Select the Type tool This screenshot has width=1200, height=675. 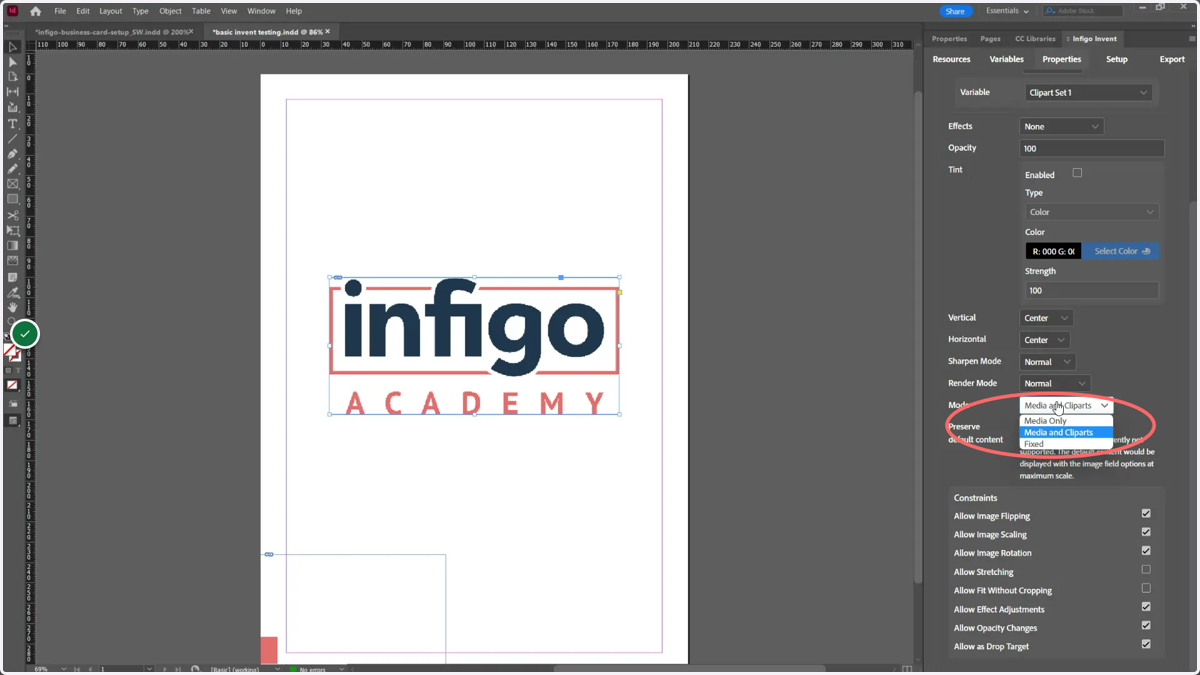(x=13, y=124)
